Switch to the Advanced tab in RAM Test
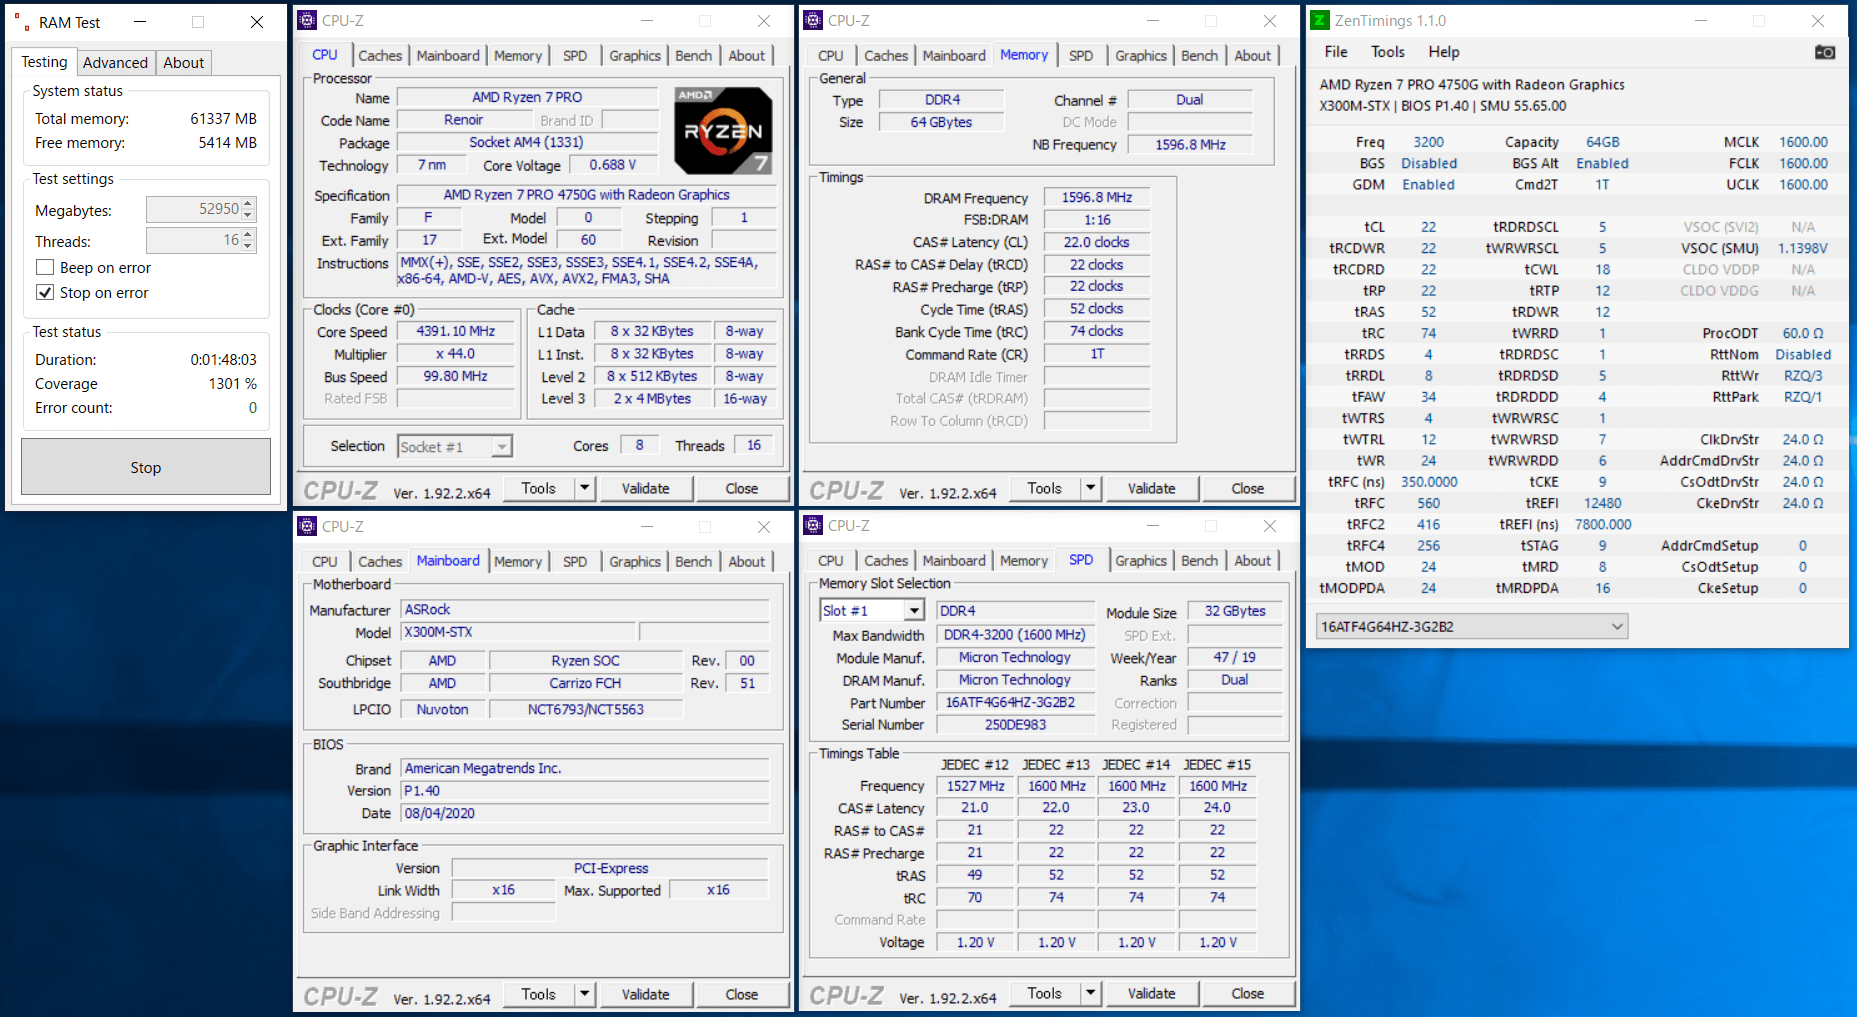 point(115,63)
